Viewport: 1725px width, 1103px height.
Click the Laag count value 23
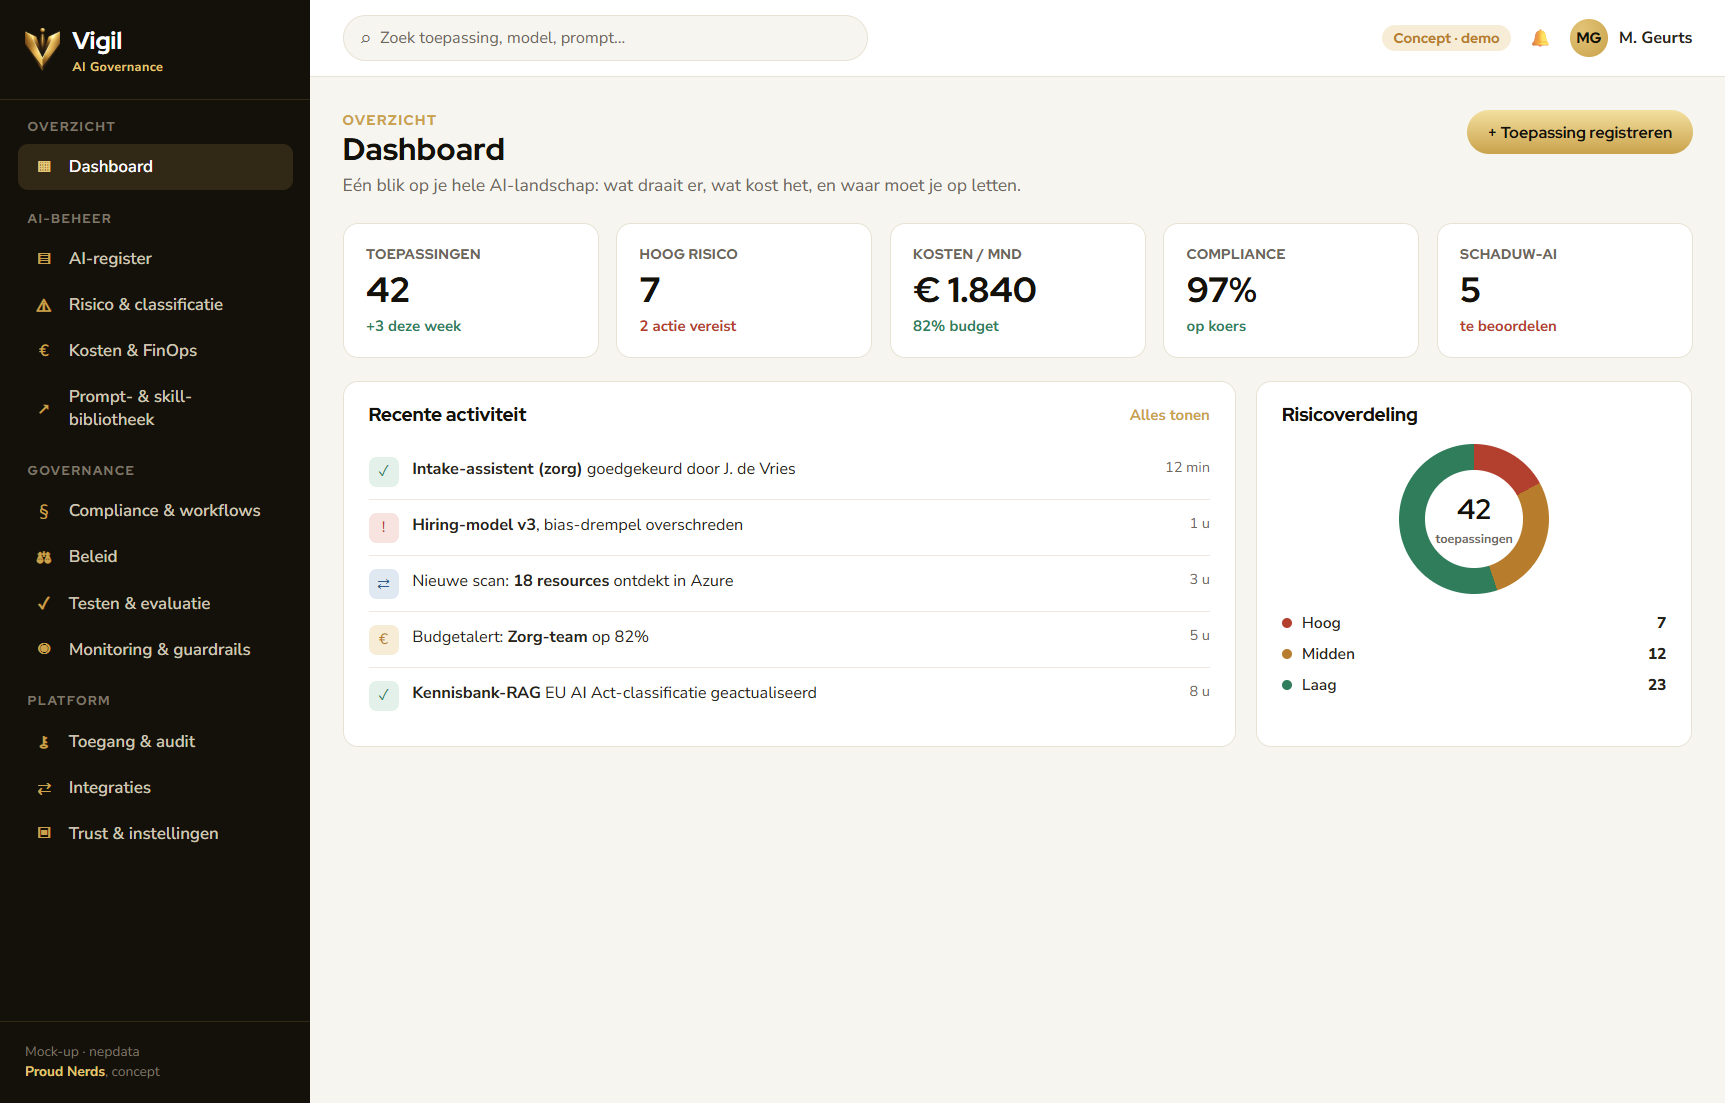coord(1657,685)
